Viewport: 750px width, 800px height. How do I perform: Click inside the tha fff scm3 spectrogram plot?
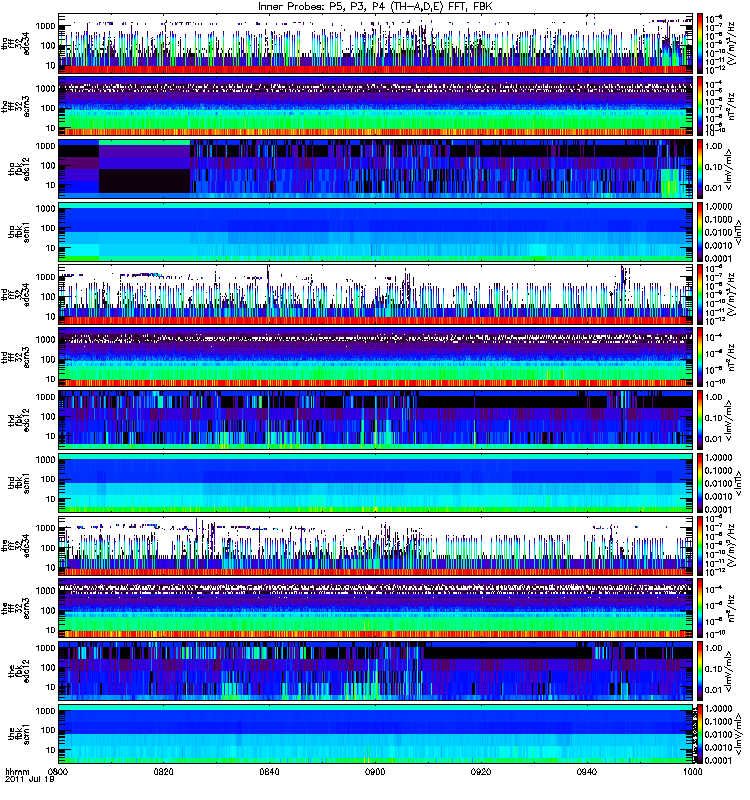tap(375, 106)
